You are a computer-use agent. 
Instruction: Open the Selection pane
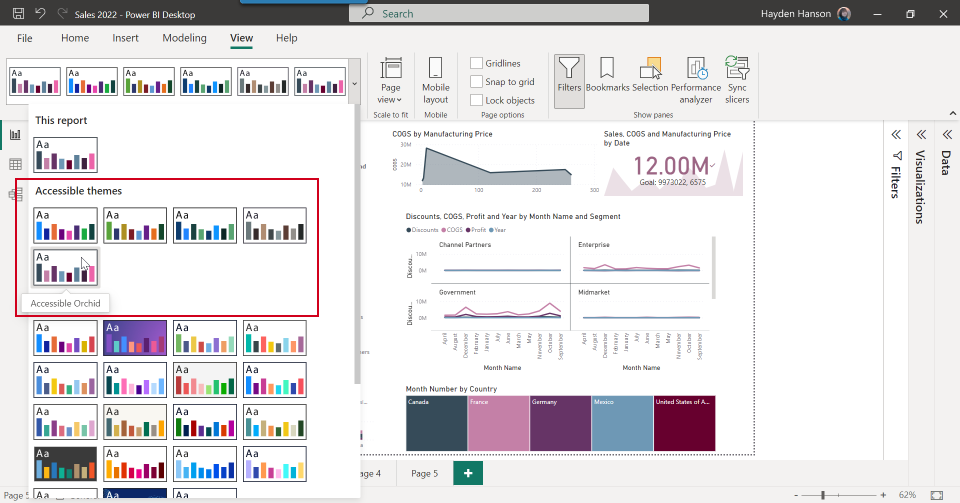(650, 75)
